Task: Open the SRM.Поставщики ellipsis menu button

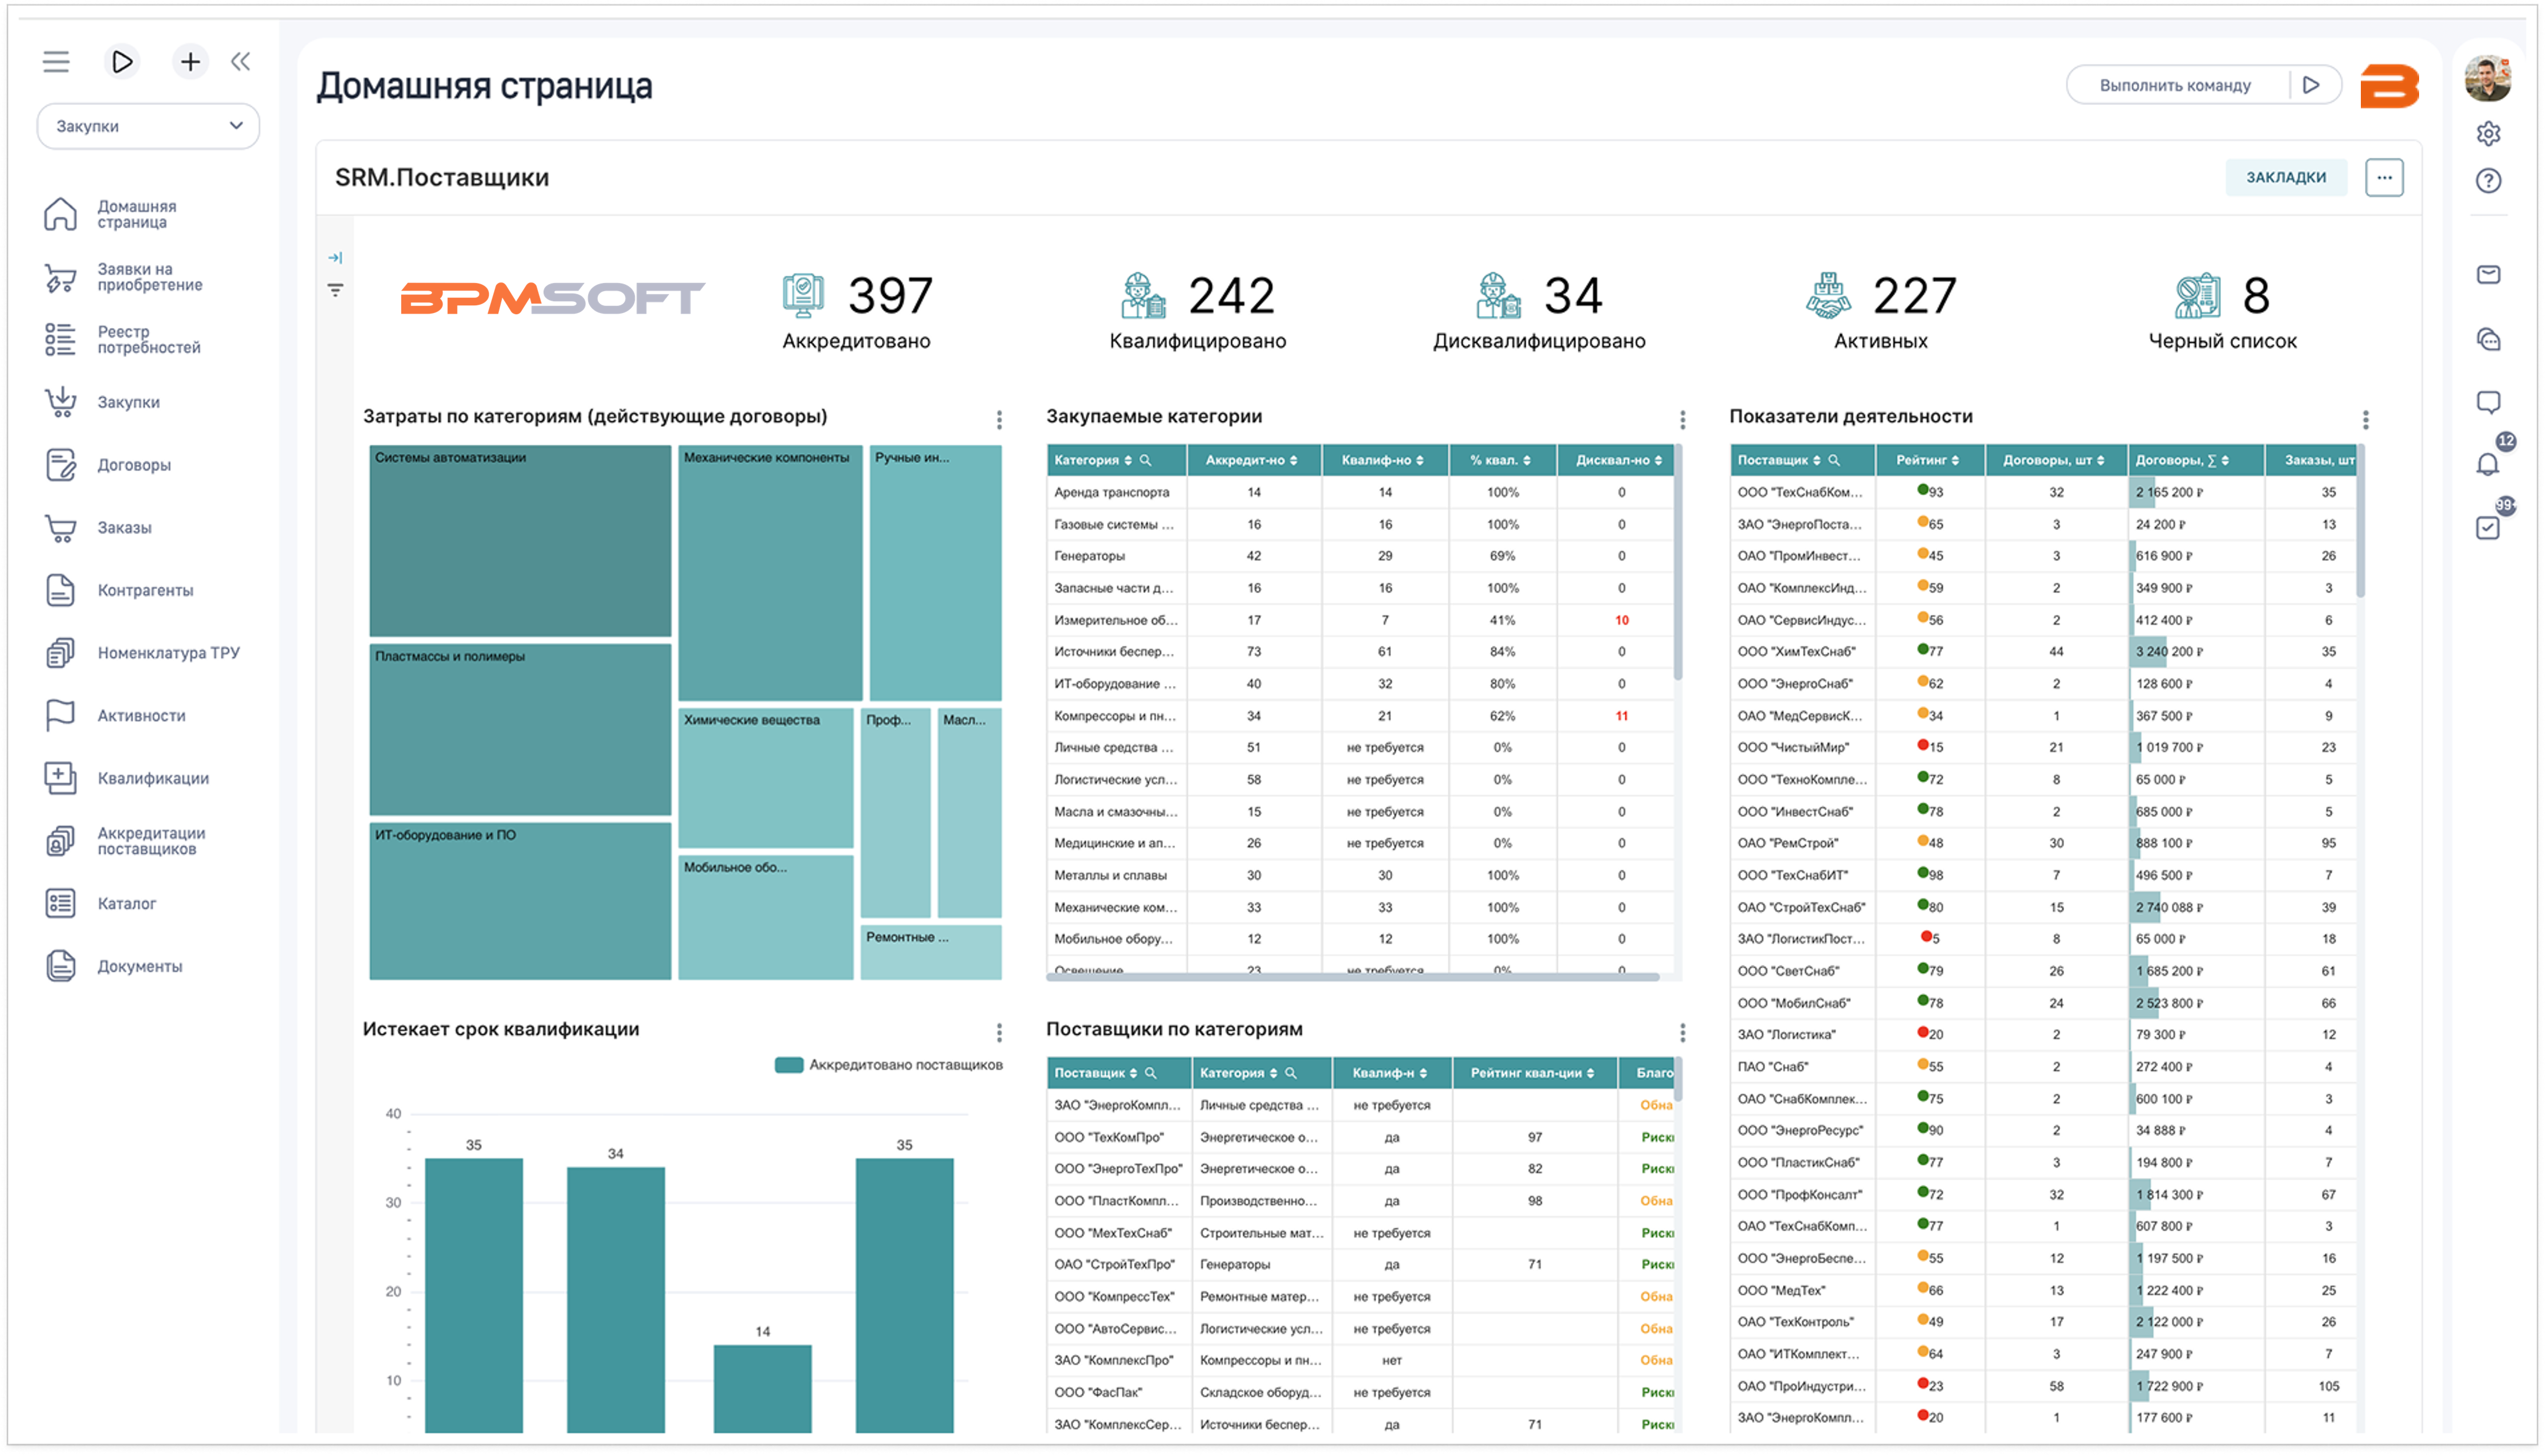Action: click(2385, 177)
